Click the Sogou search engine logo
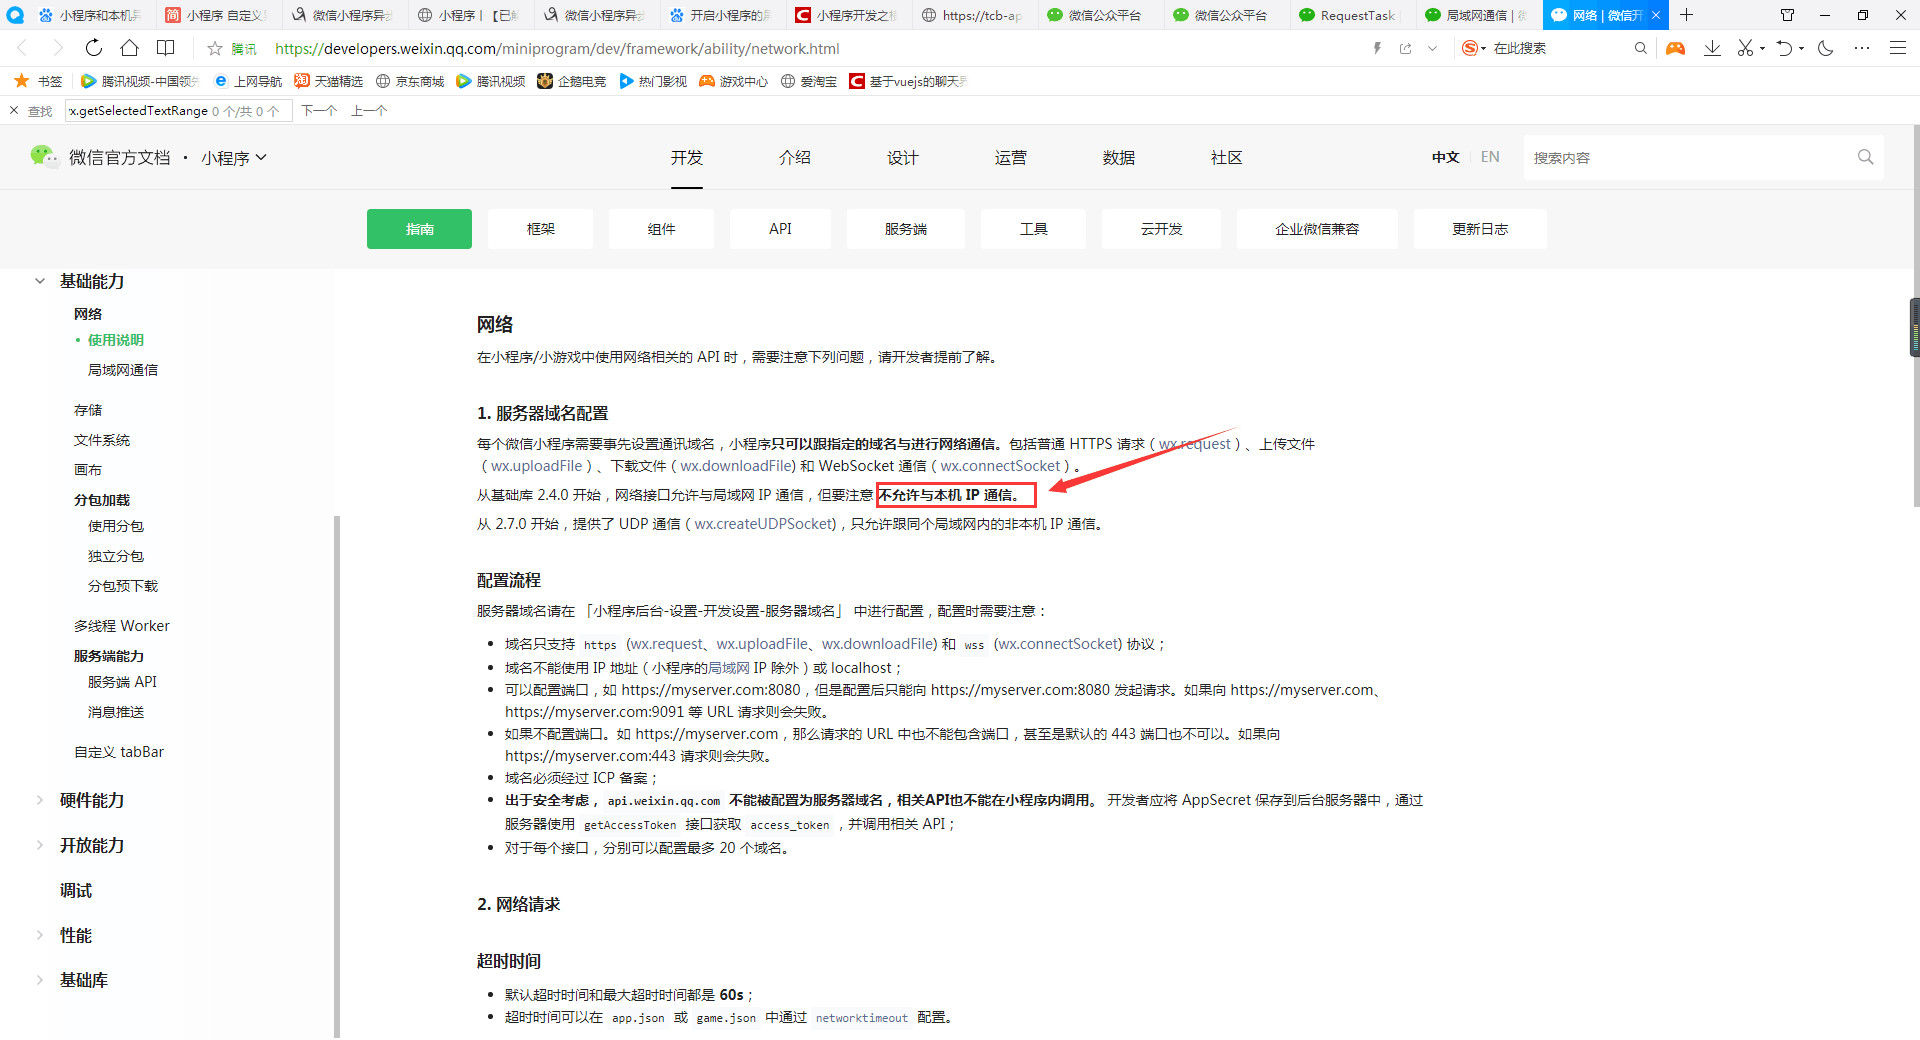 point(1469,48)
